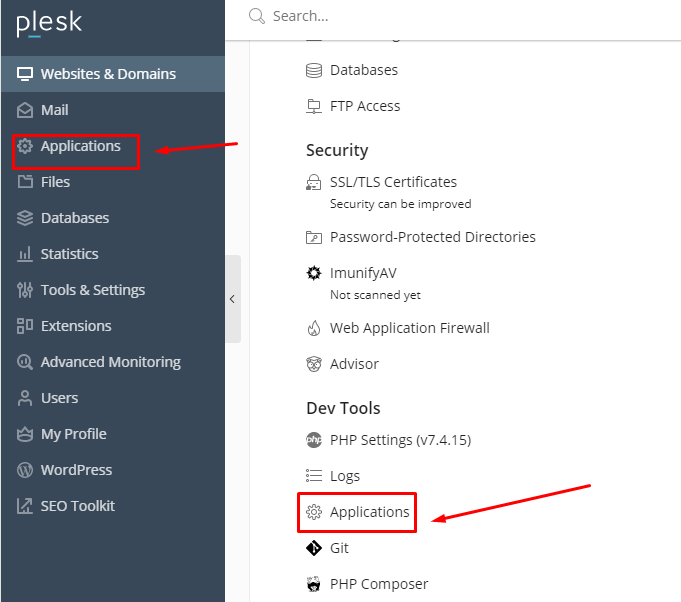The height and width of the screenshot is (602, 681).
Task: Open My Profile sidebar item
Action: [x=113, y=434]
